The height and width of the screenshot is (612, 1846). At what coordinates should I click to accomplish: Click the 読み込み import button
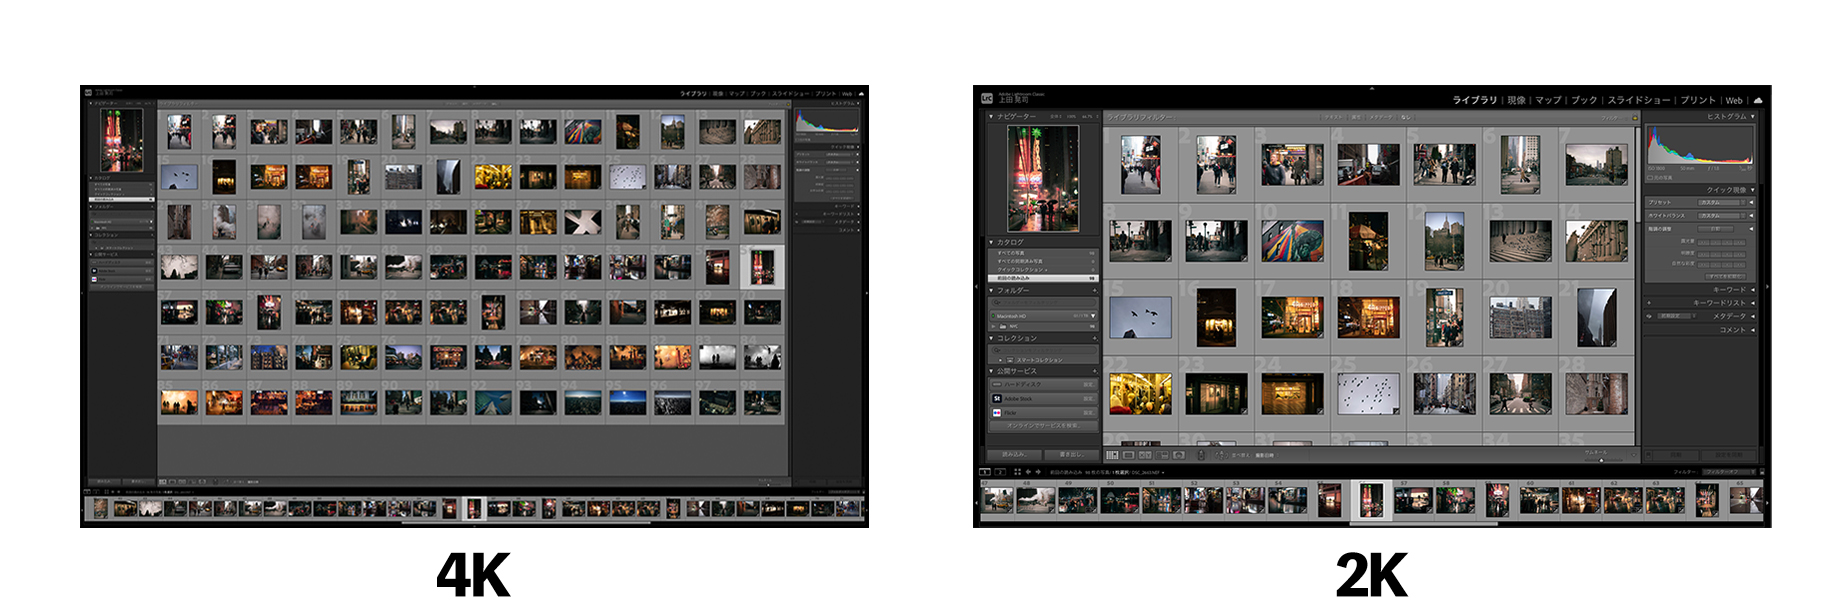[1014, 455]
